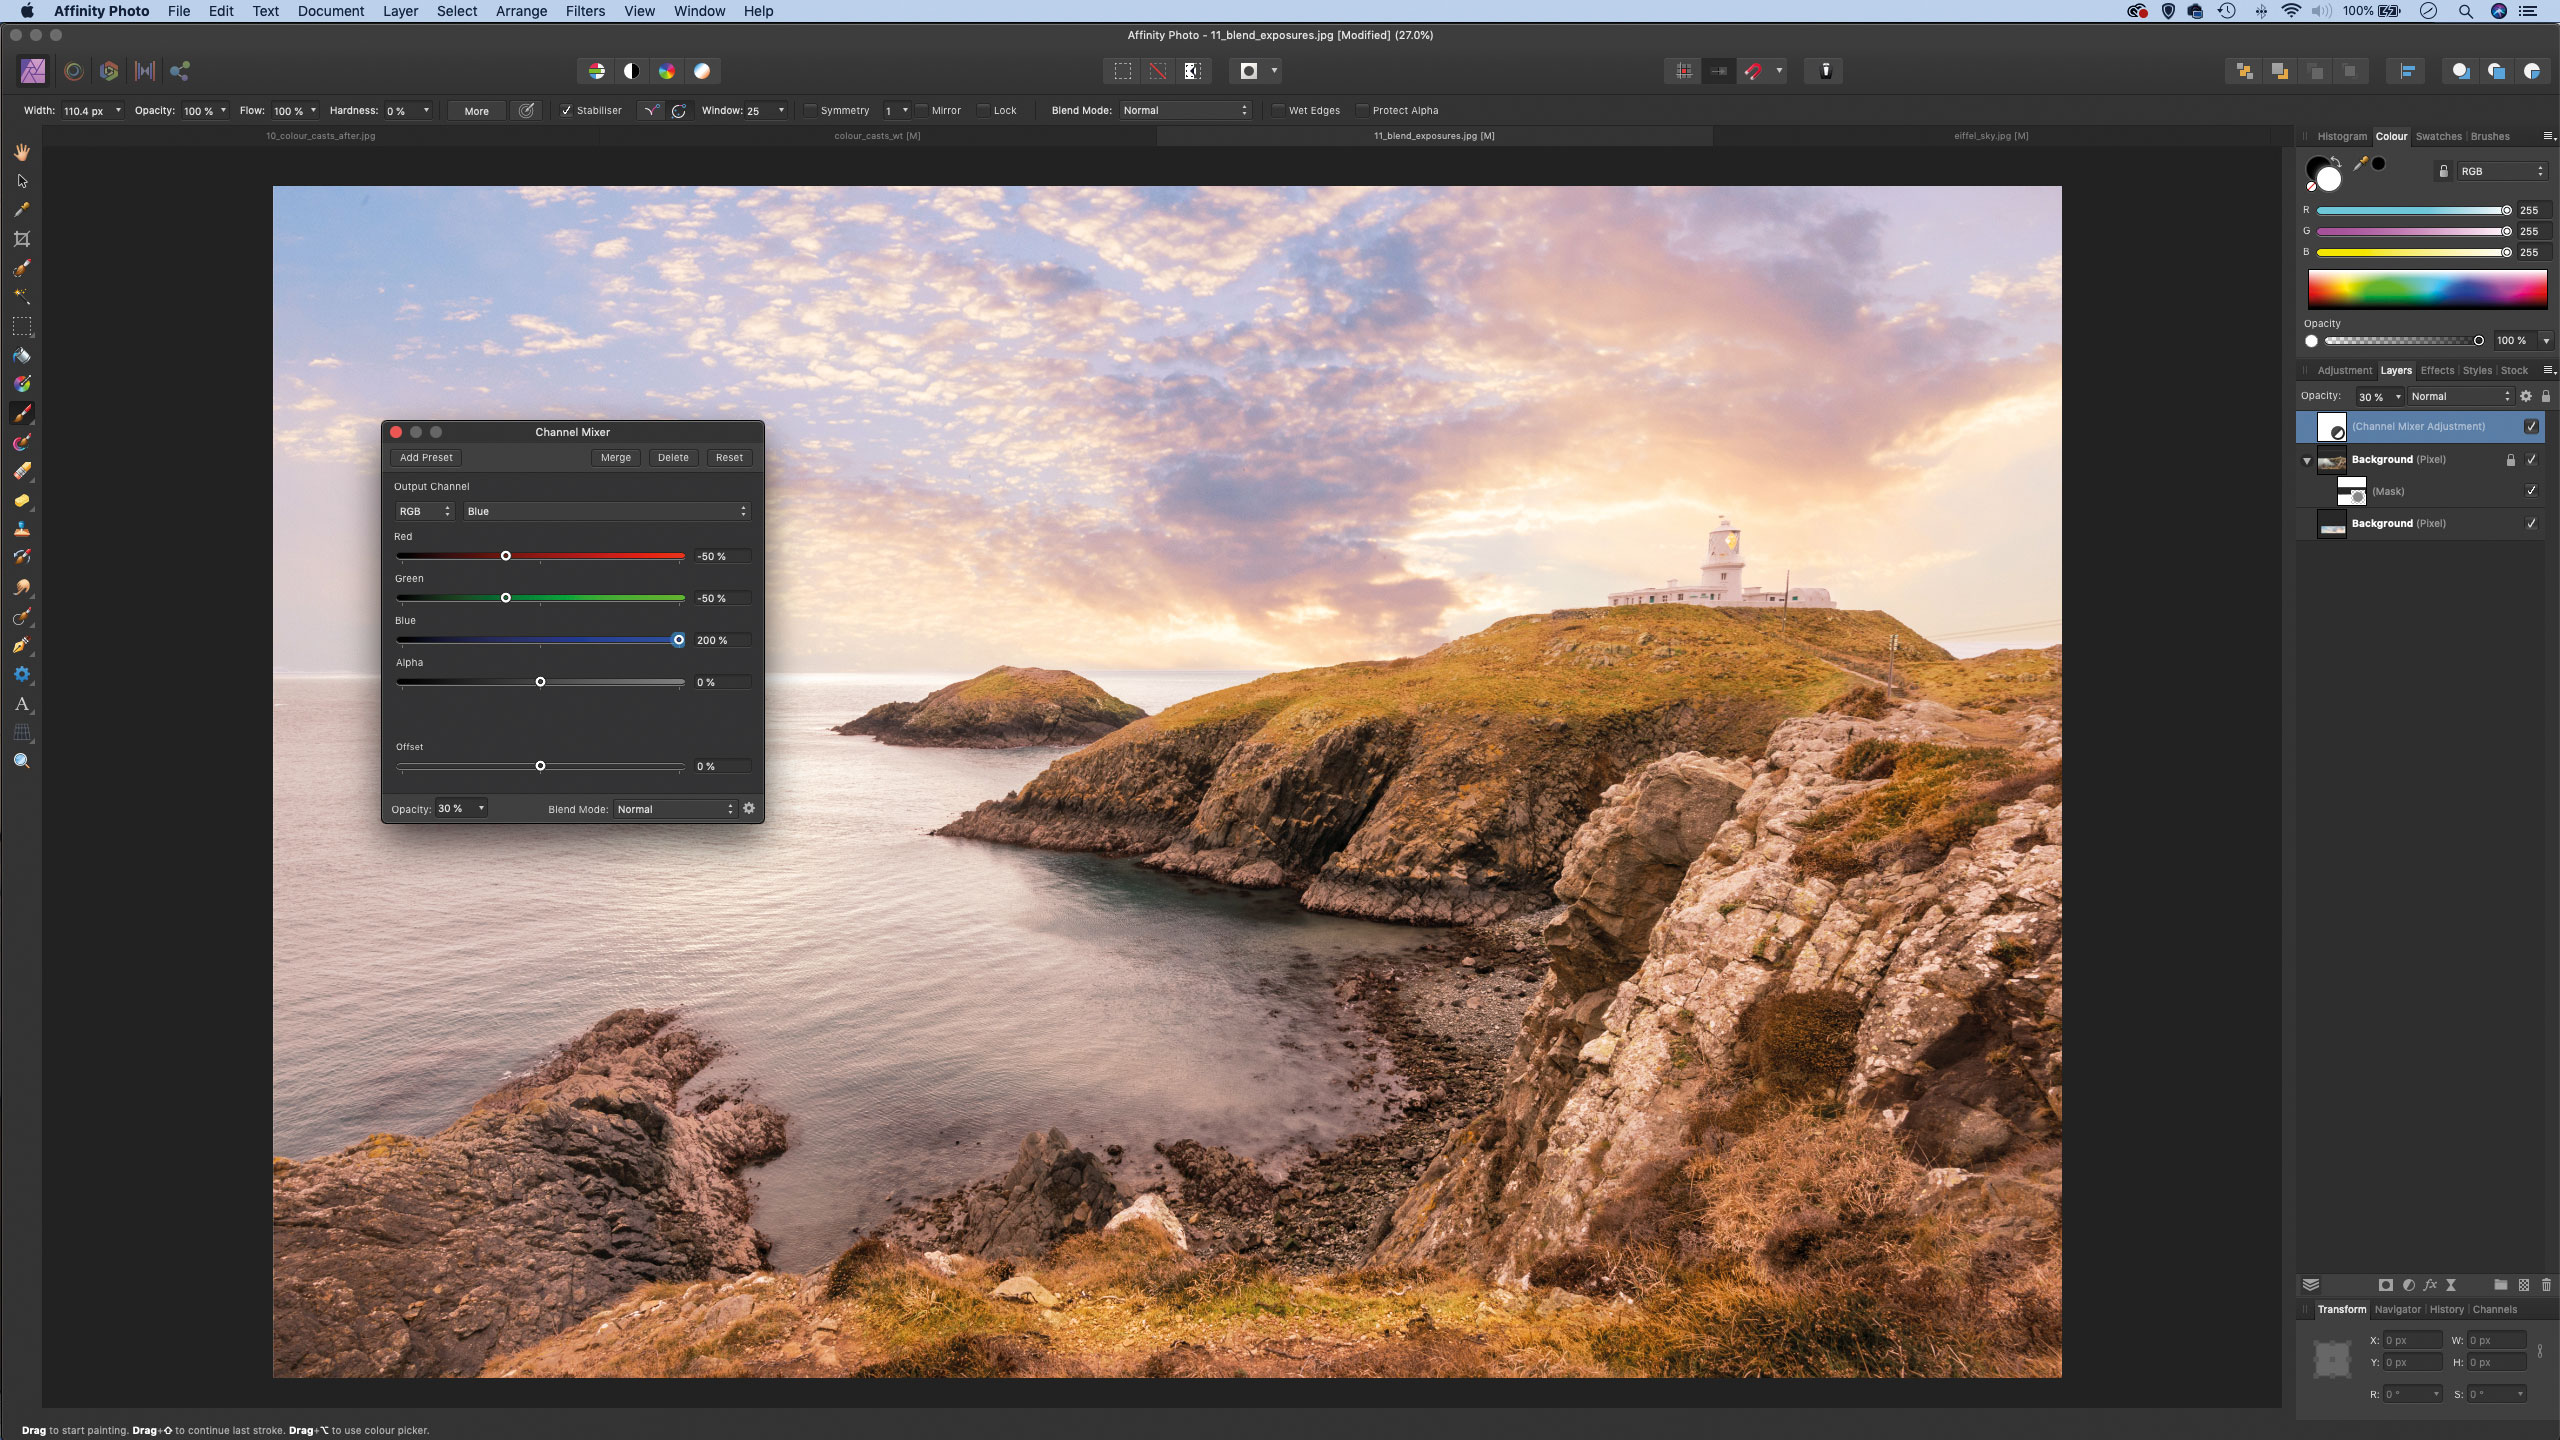The height and width of the screenshot is (1440, 2560).
Task: Open the eiffel_sky.jpg document tab
Action: coord(1991,136)
